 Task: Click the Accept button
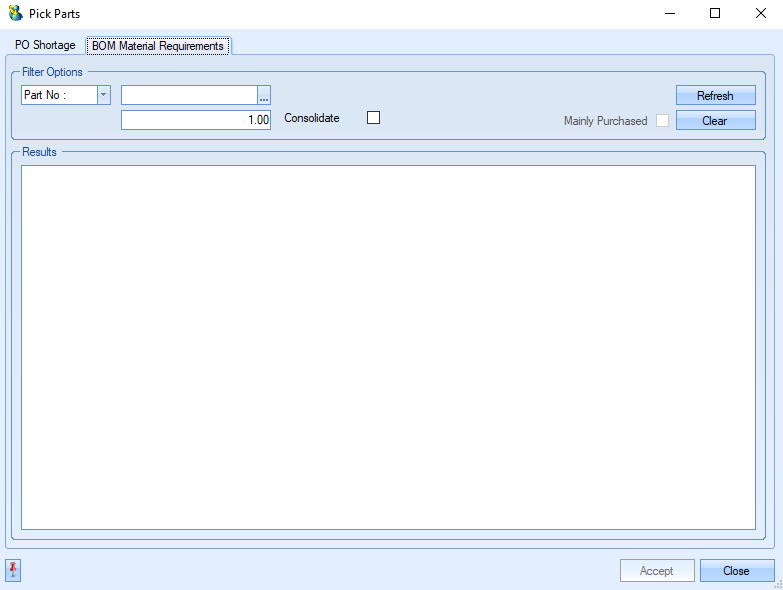[657, 571]
